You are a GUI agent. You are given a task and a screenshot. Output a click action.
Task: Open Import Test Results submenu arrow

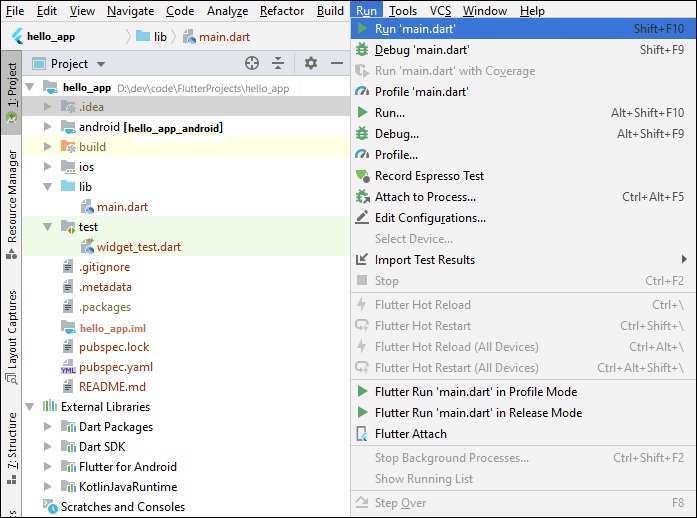click(x=684, y=259)
